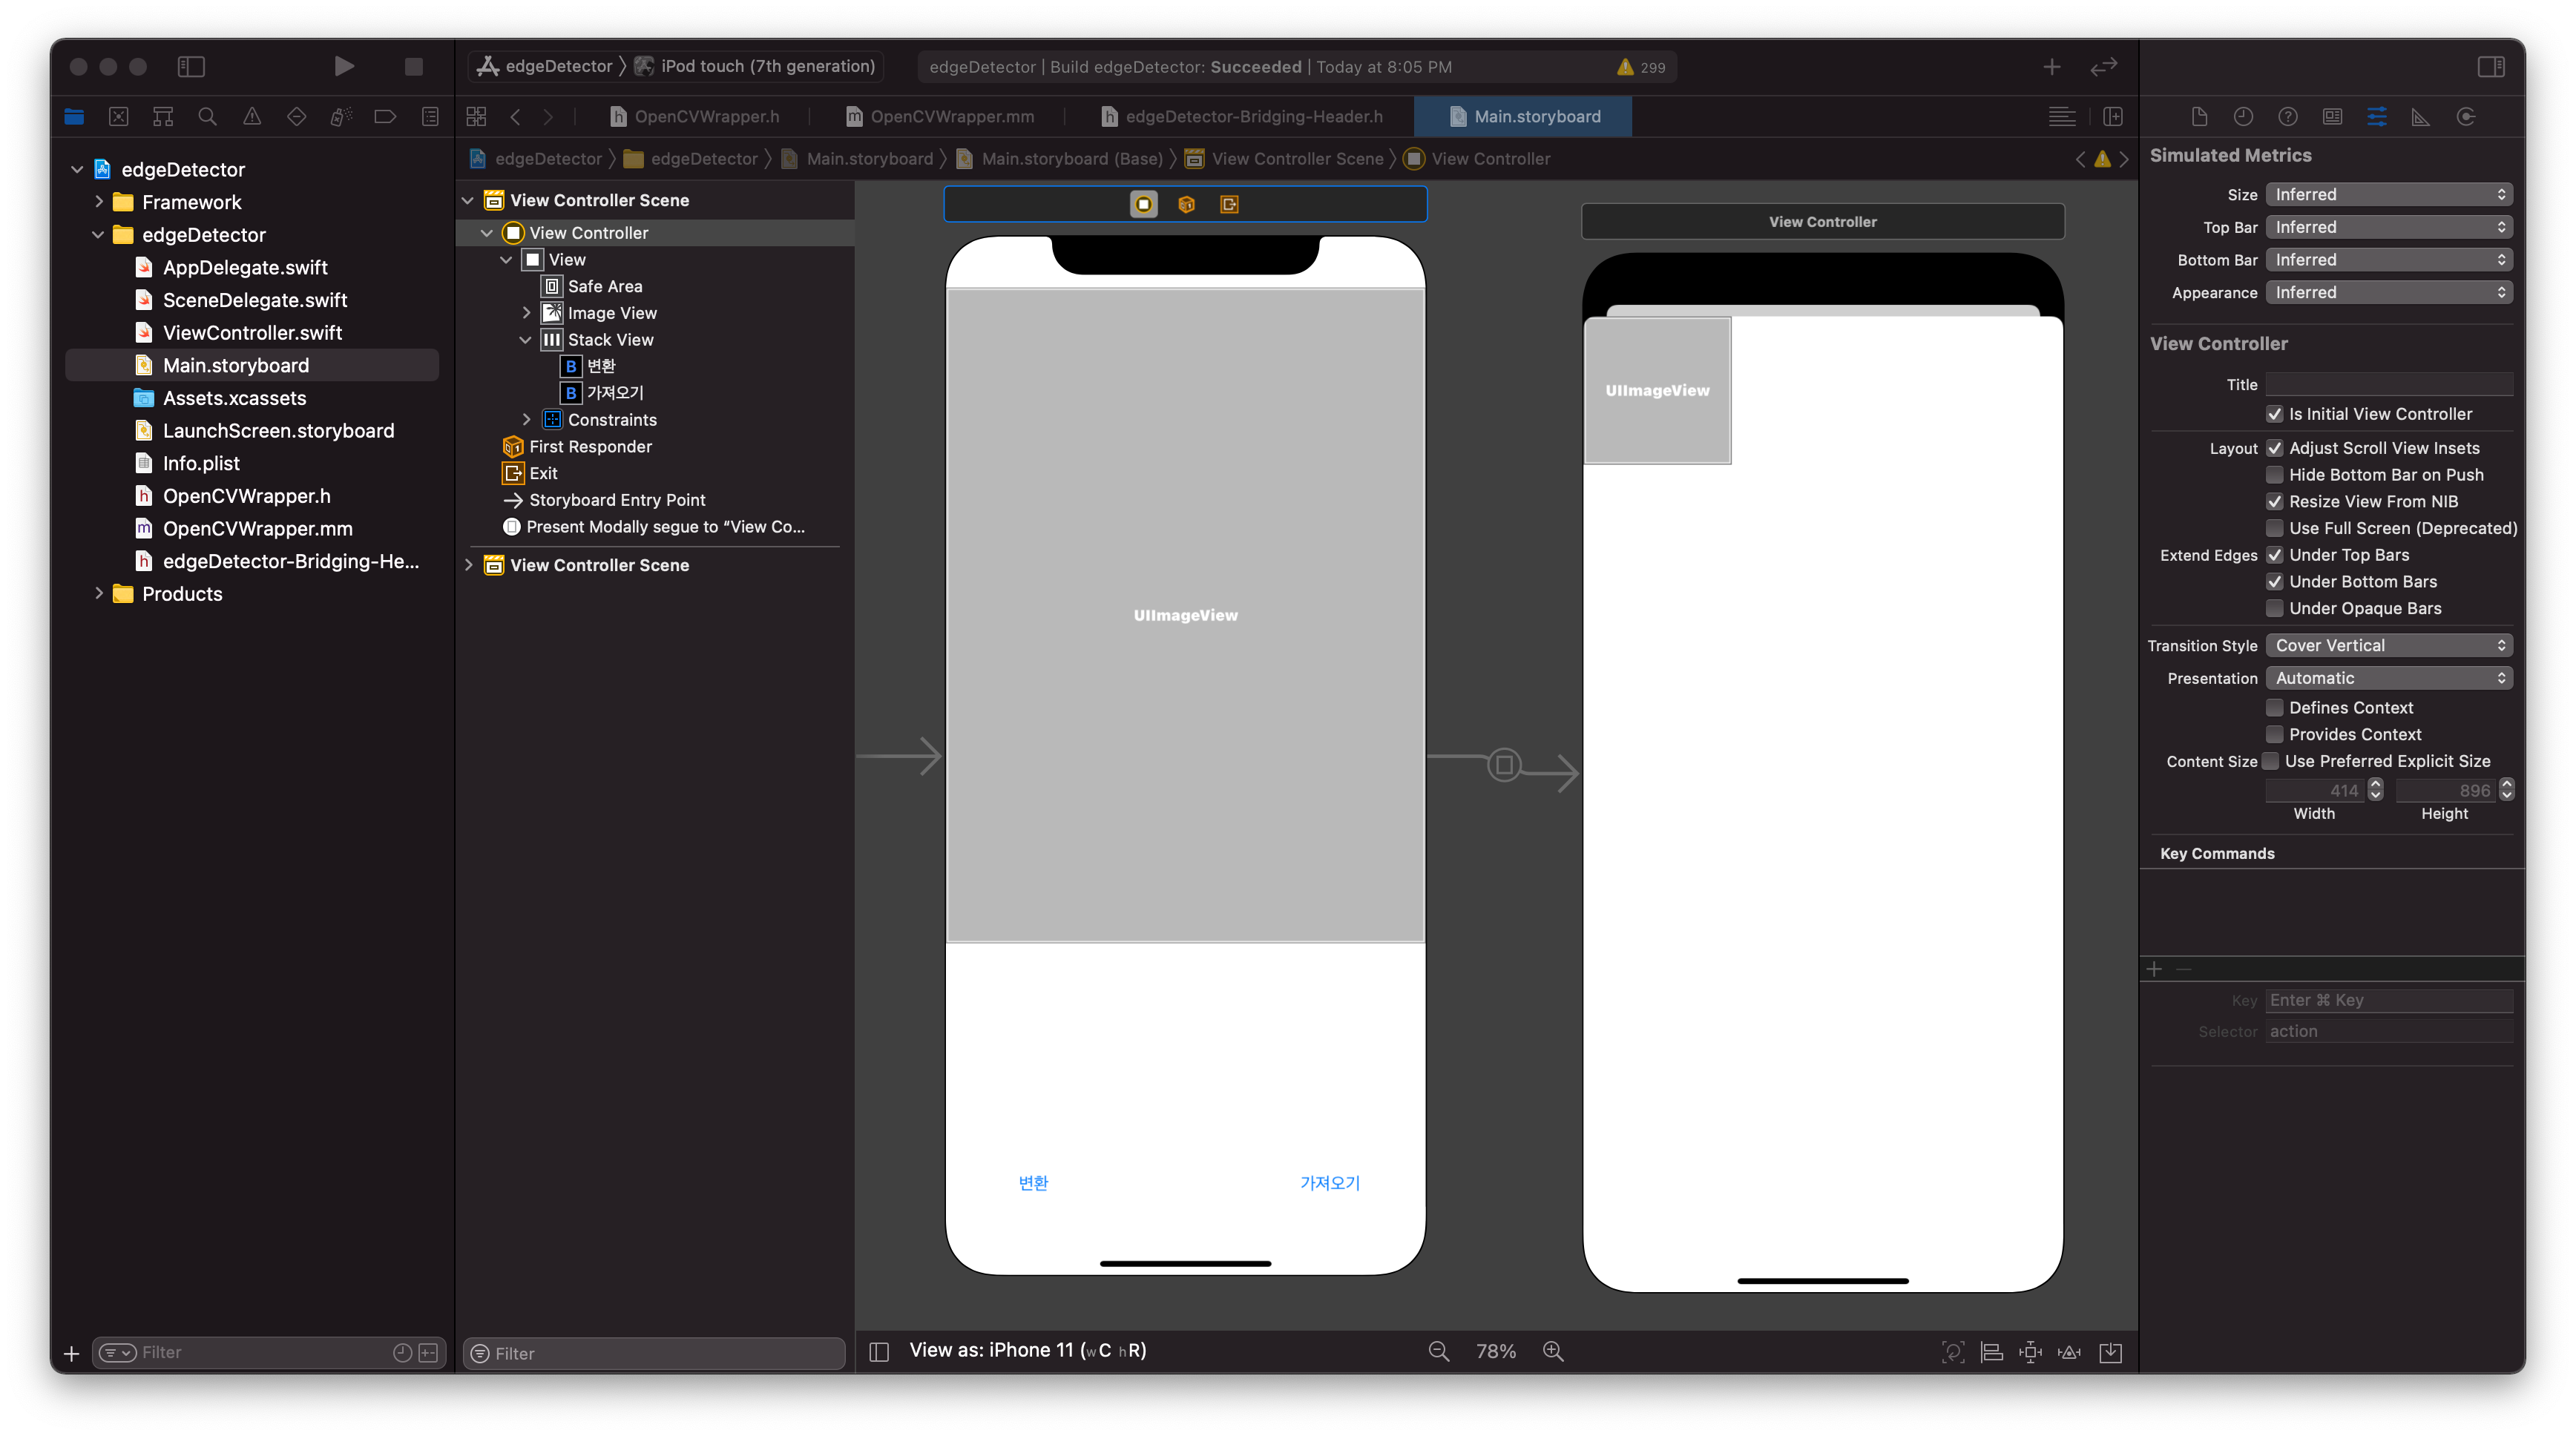2576x1436 pixels.
Task: Enable Hide Bottom Bar on Push
Action: [x=2274, y=475]
